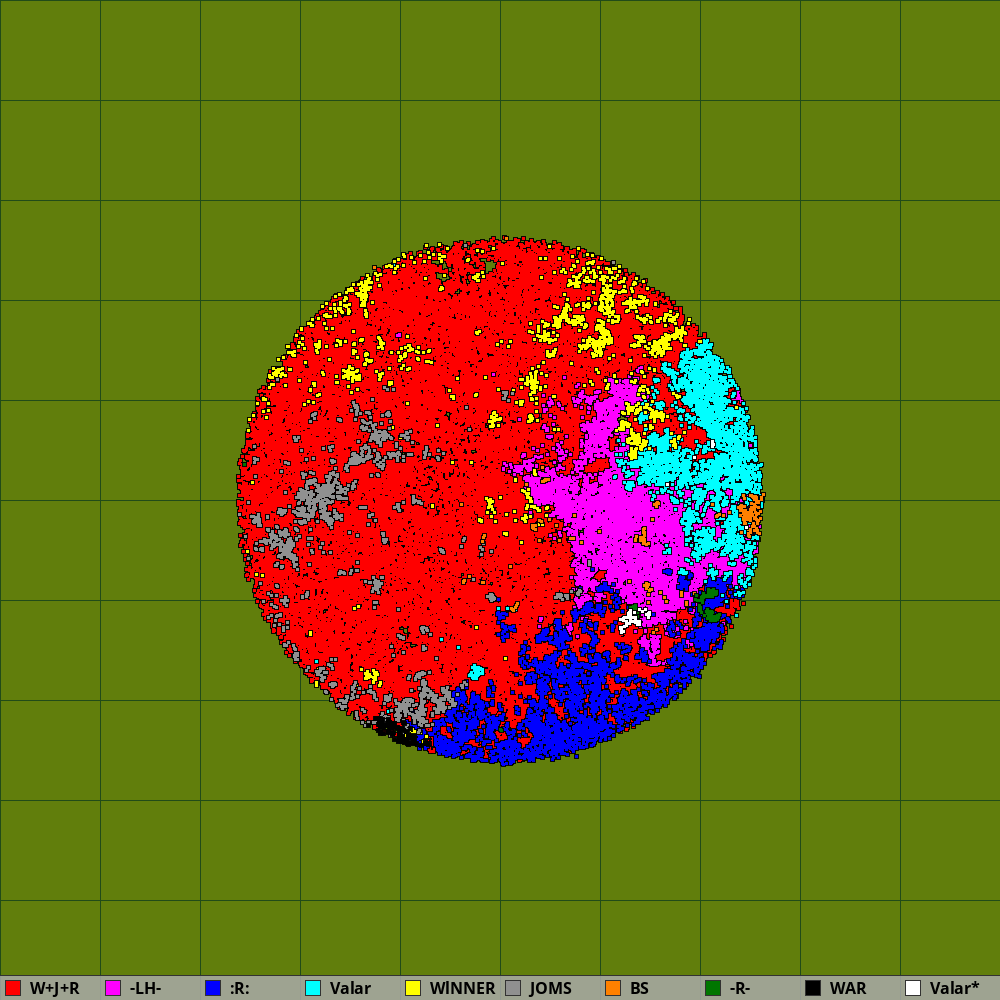
Task: Select the 'BS' legend label
Action: click(639, 988)
